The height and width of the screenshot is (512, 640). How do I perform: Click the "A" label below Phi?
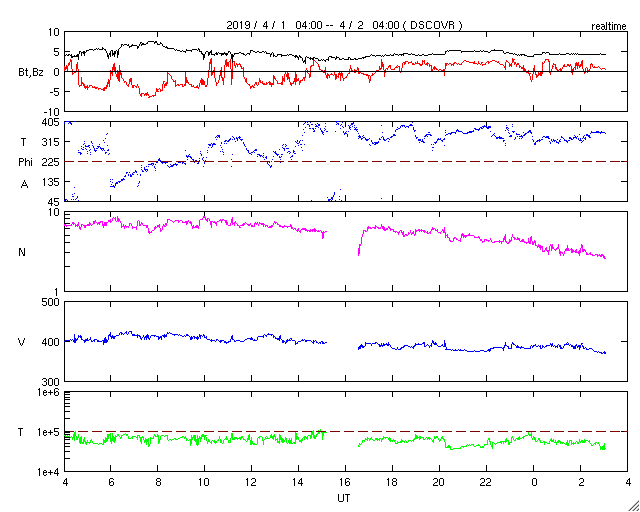click(24, 185)
